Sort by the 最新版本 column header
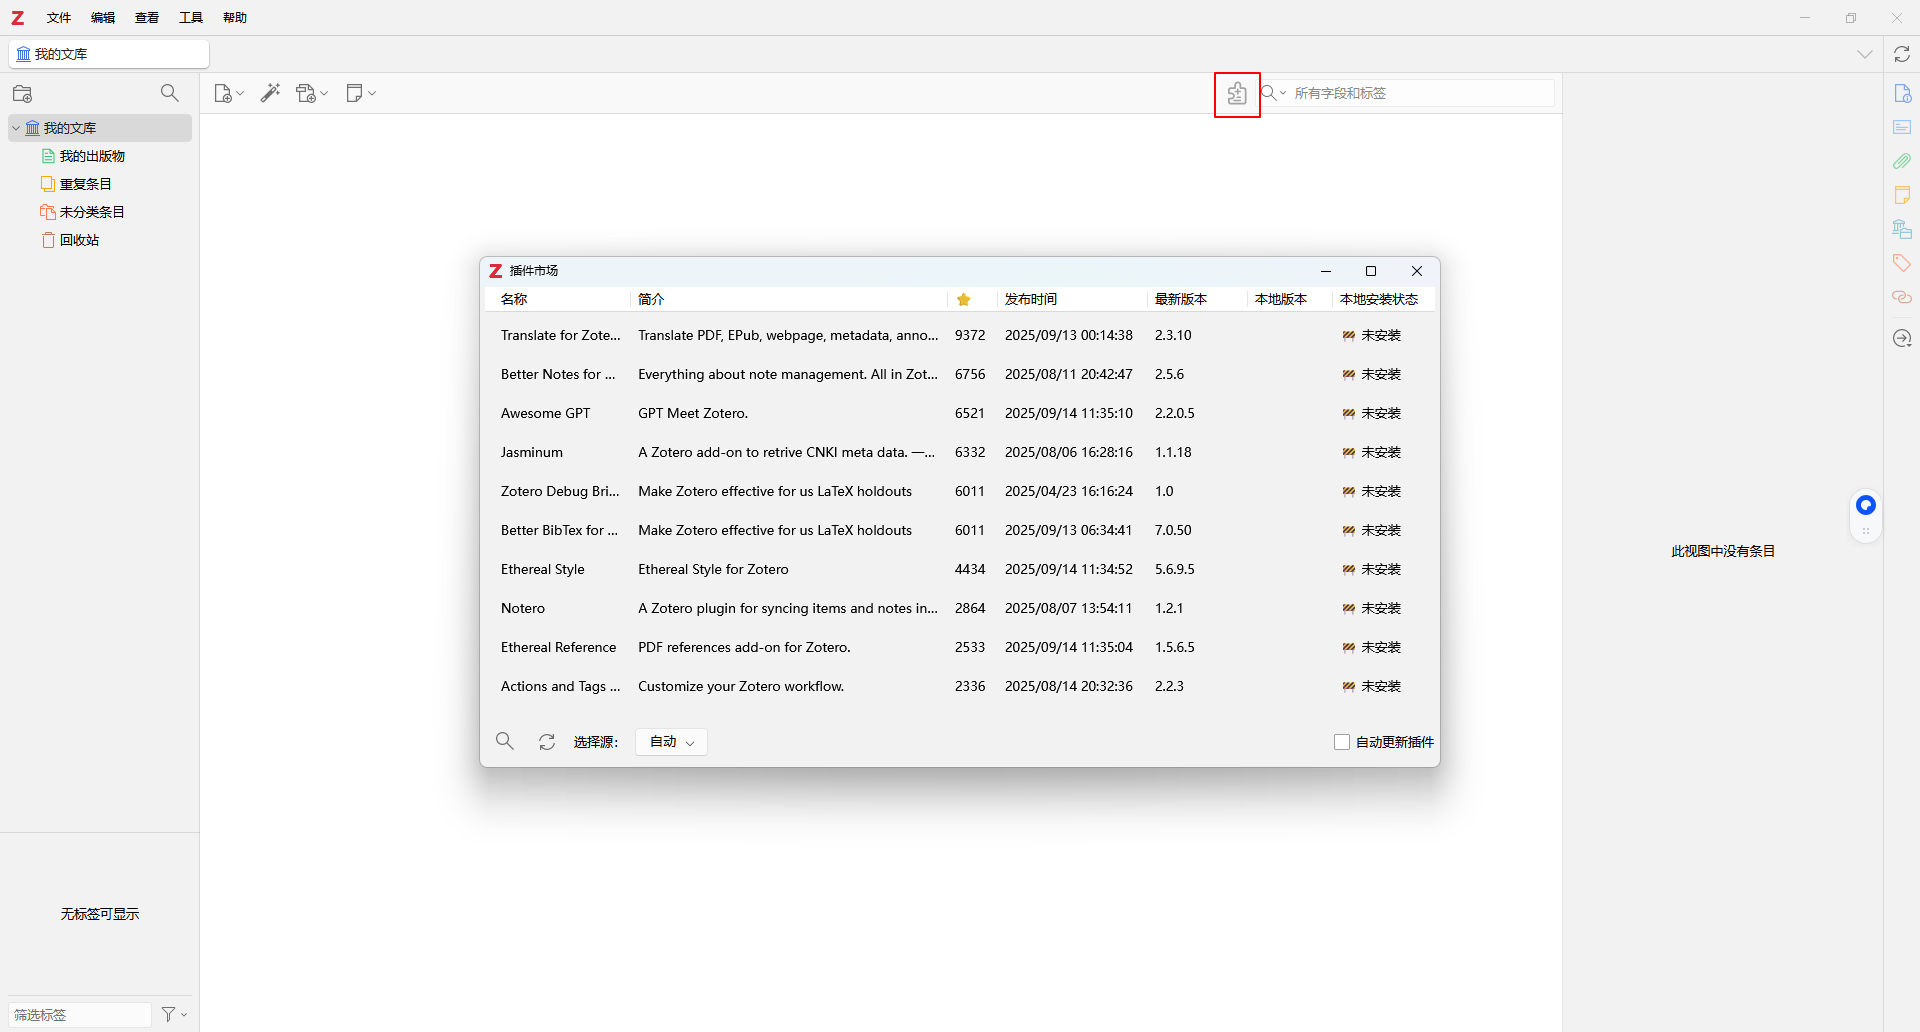1920x1032 pixels. [1197, 299]
